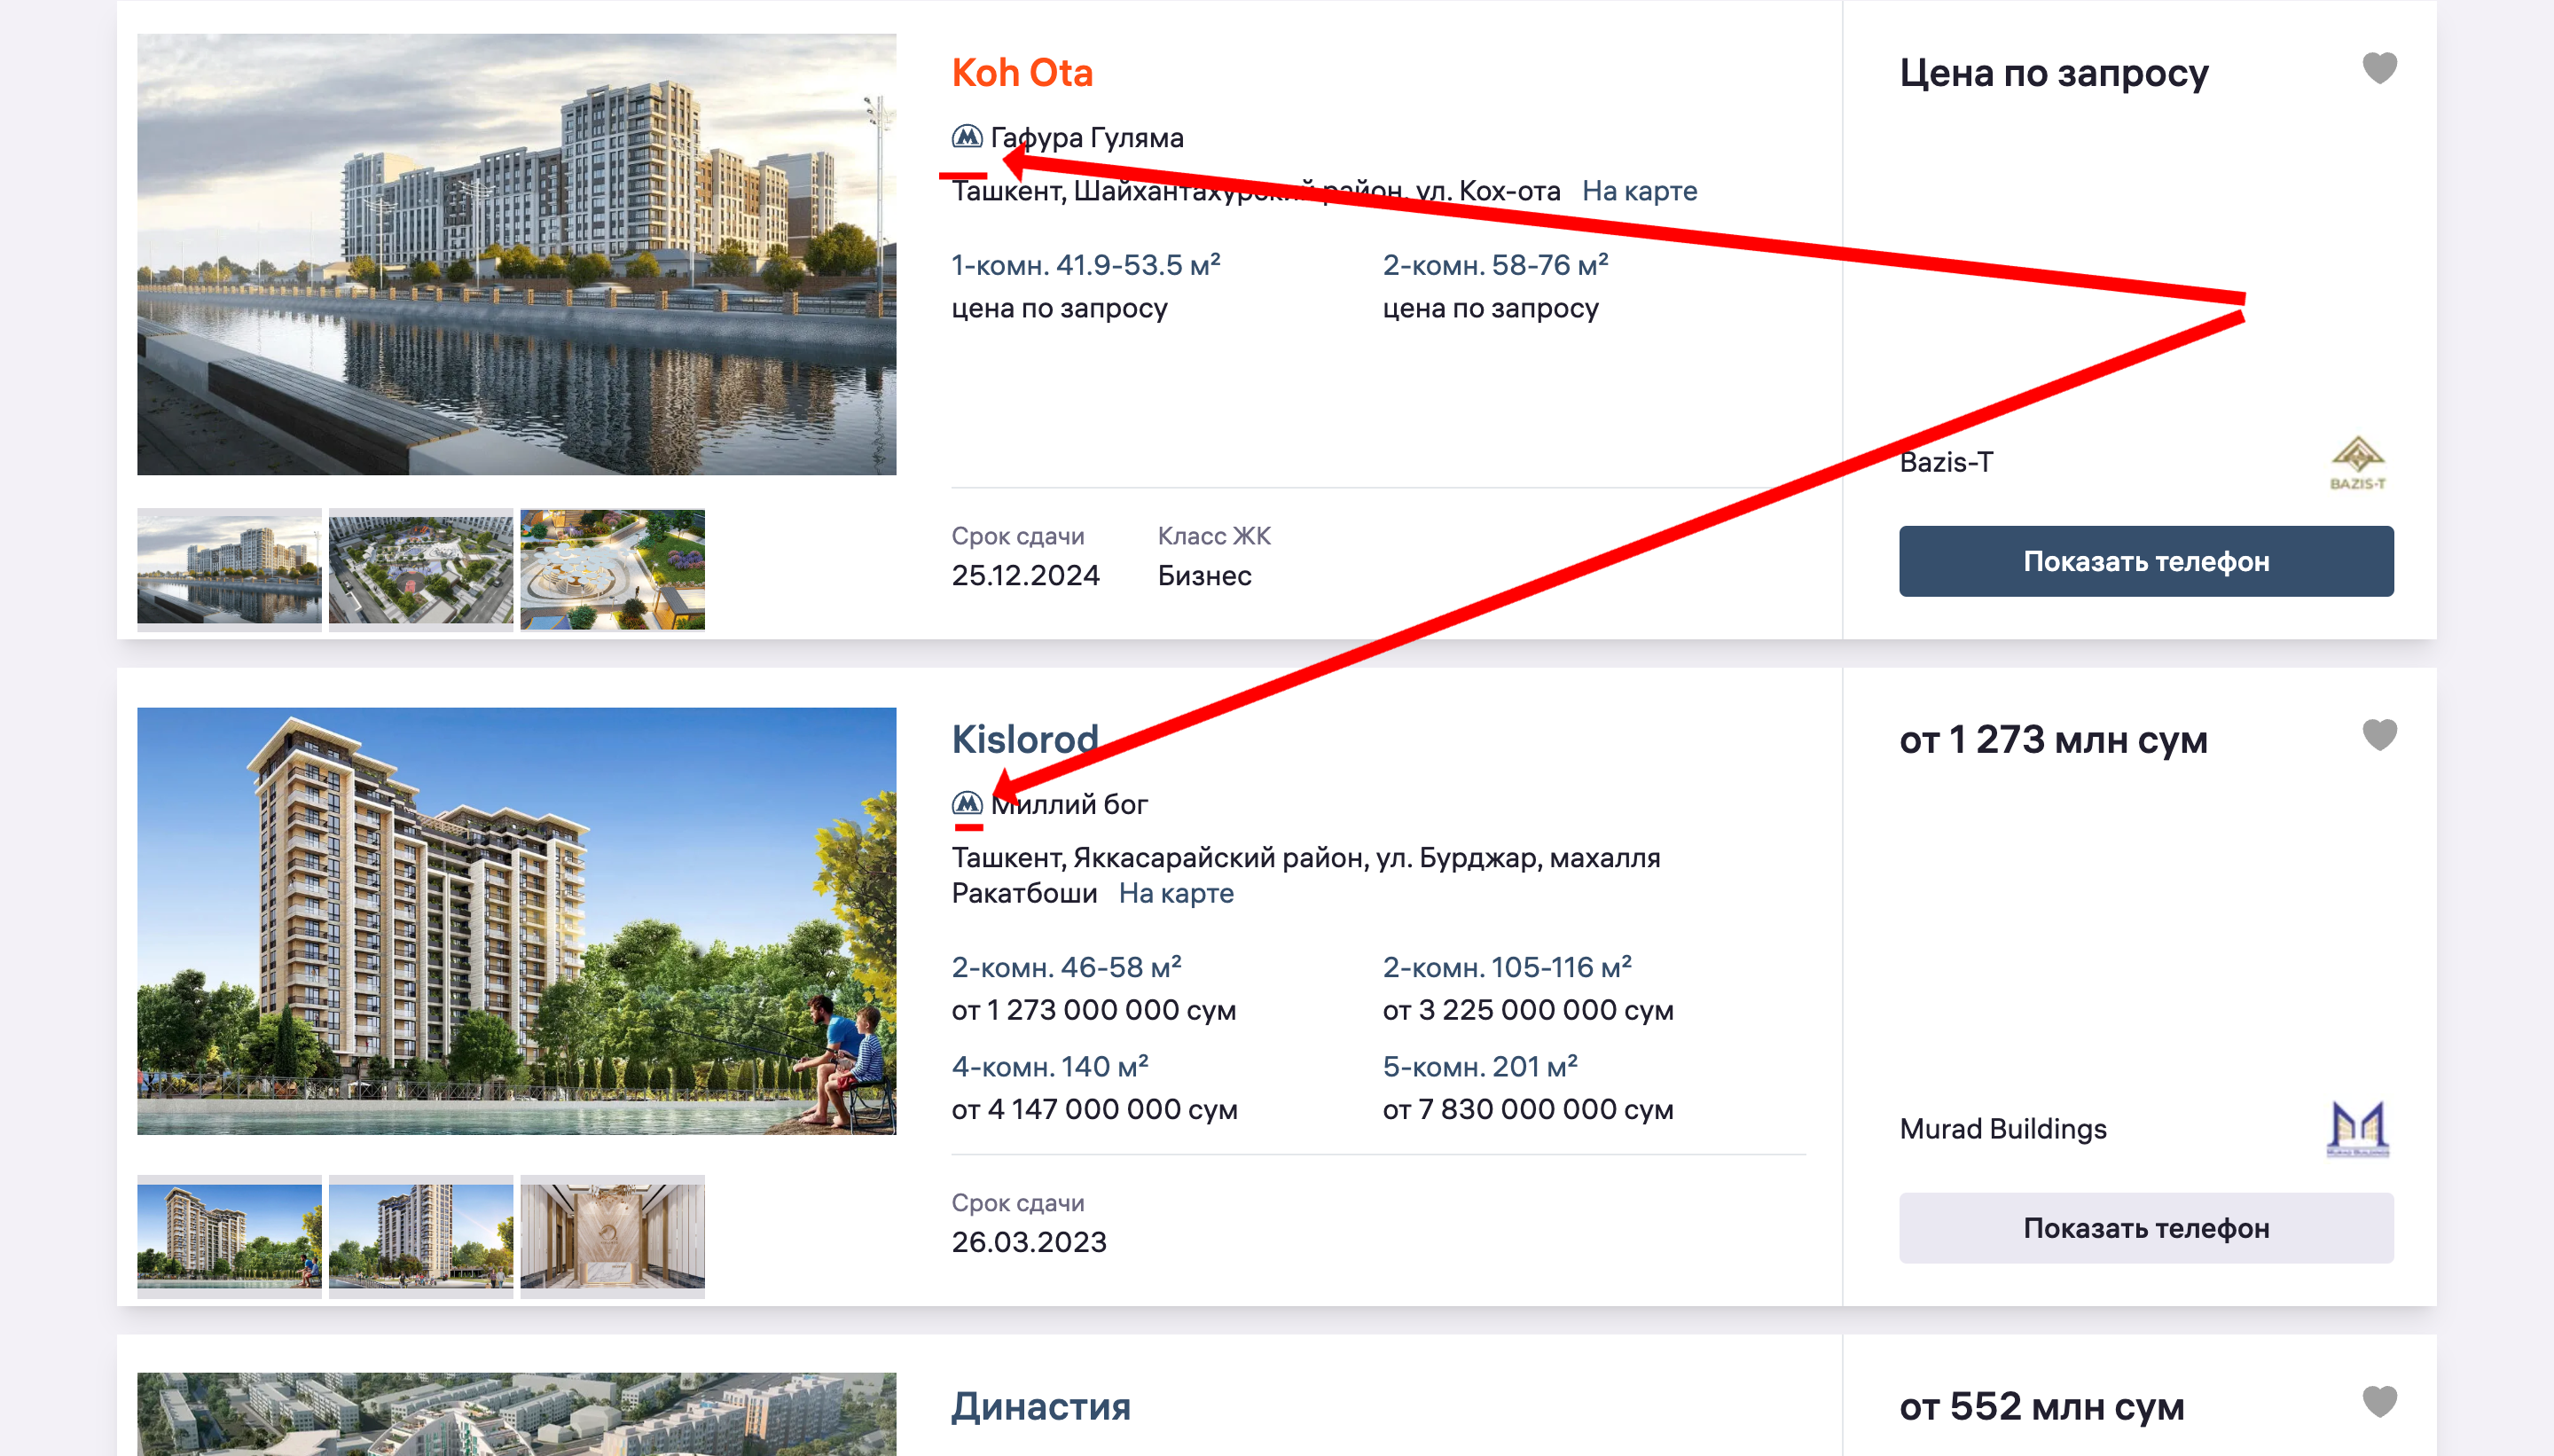This screenshot has width=2554, height=1456.
Task: Open the main Koh Ota riverside photo
Action: [x=516, y=254]
